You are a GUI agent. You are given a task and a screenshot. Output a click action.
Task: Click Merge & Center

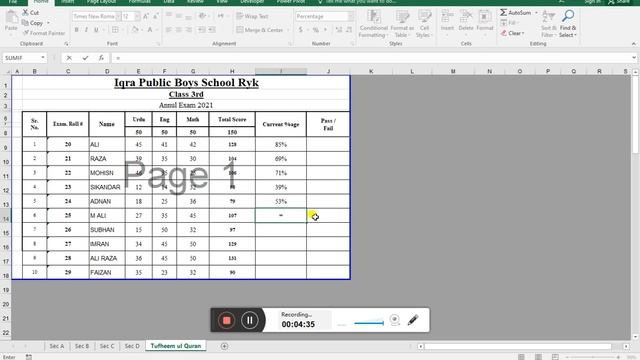coord(260,30)
